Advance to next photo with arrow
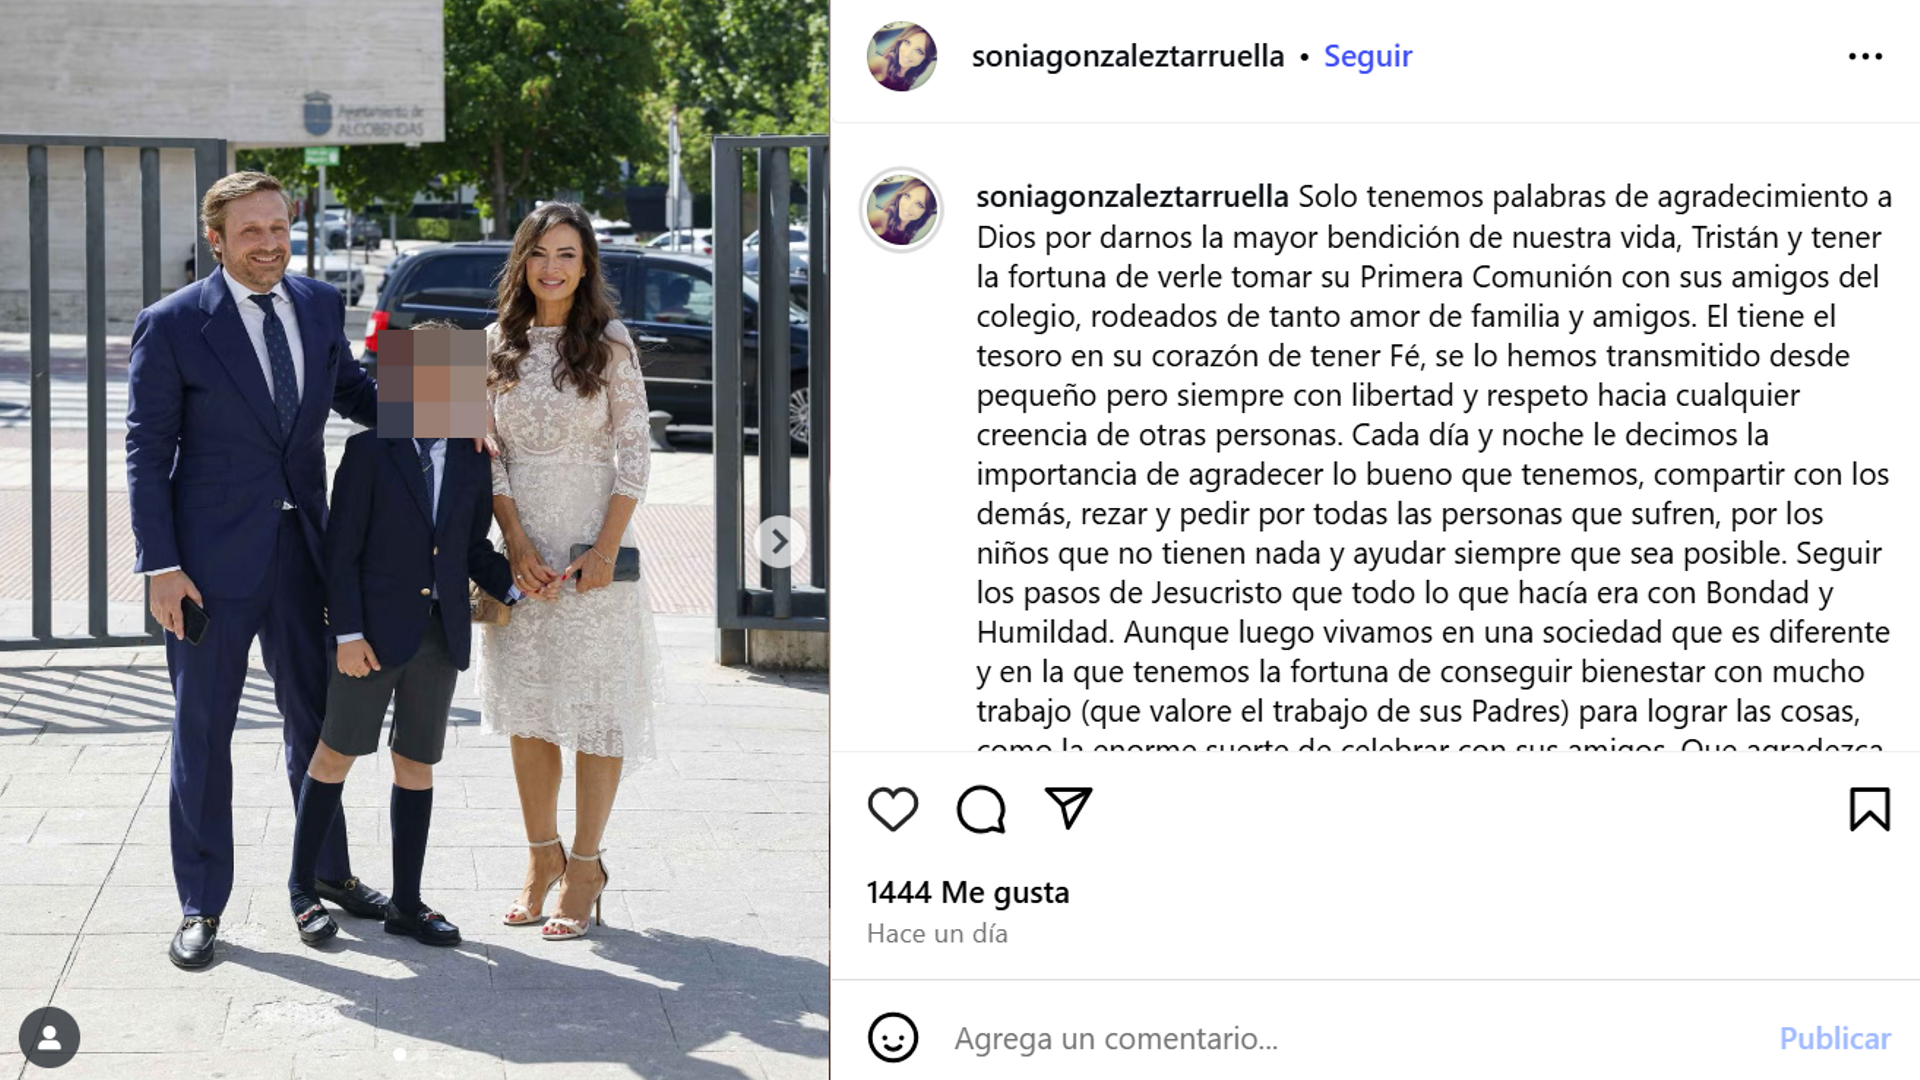Image resolution: width=1920 pixels, height=1080 pixels. pyautogui.click(x=779, y=542)
